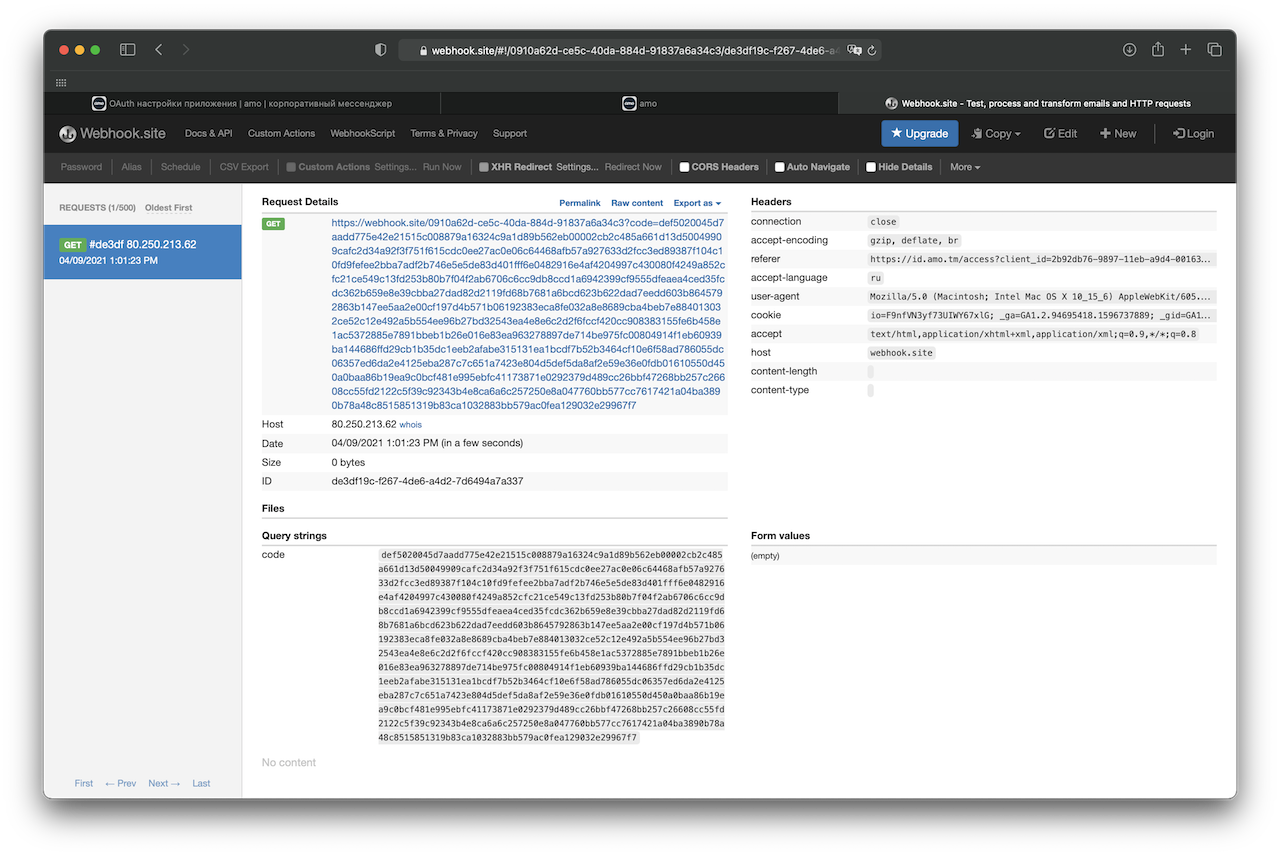
Task: Toggle the Auto Navigate checkbox
Action: click(x=780, y=167)
